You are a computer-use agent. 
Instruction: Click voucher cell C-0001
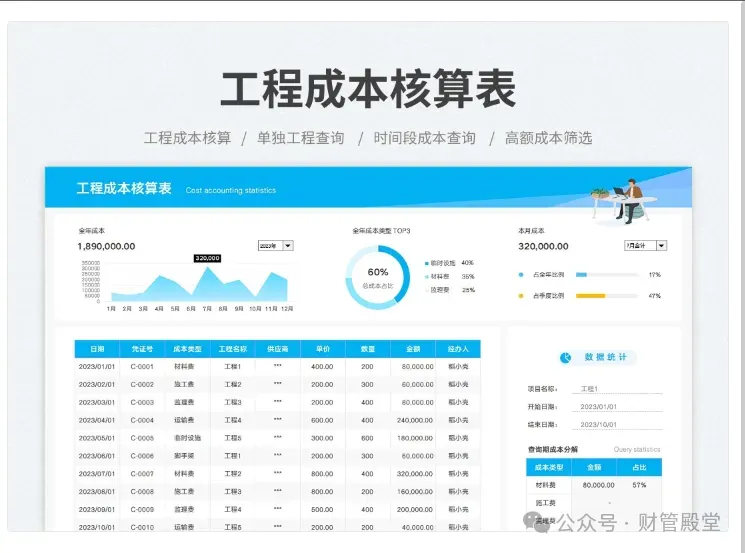click(142, 366)
